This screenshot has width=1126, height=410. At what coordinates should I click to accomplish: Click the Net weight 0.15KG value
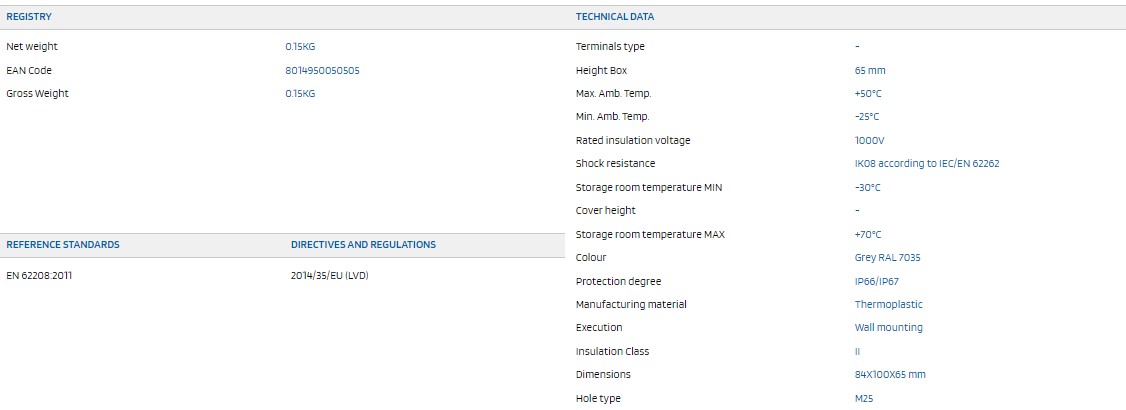[x=300, y=47]
